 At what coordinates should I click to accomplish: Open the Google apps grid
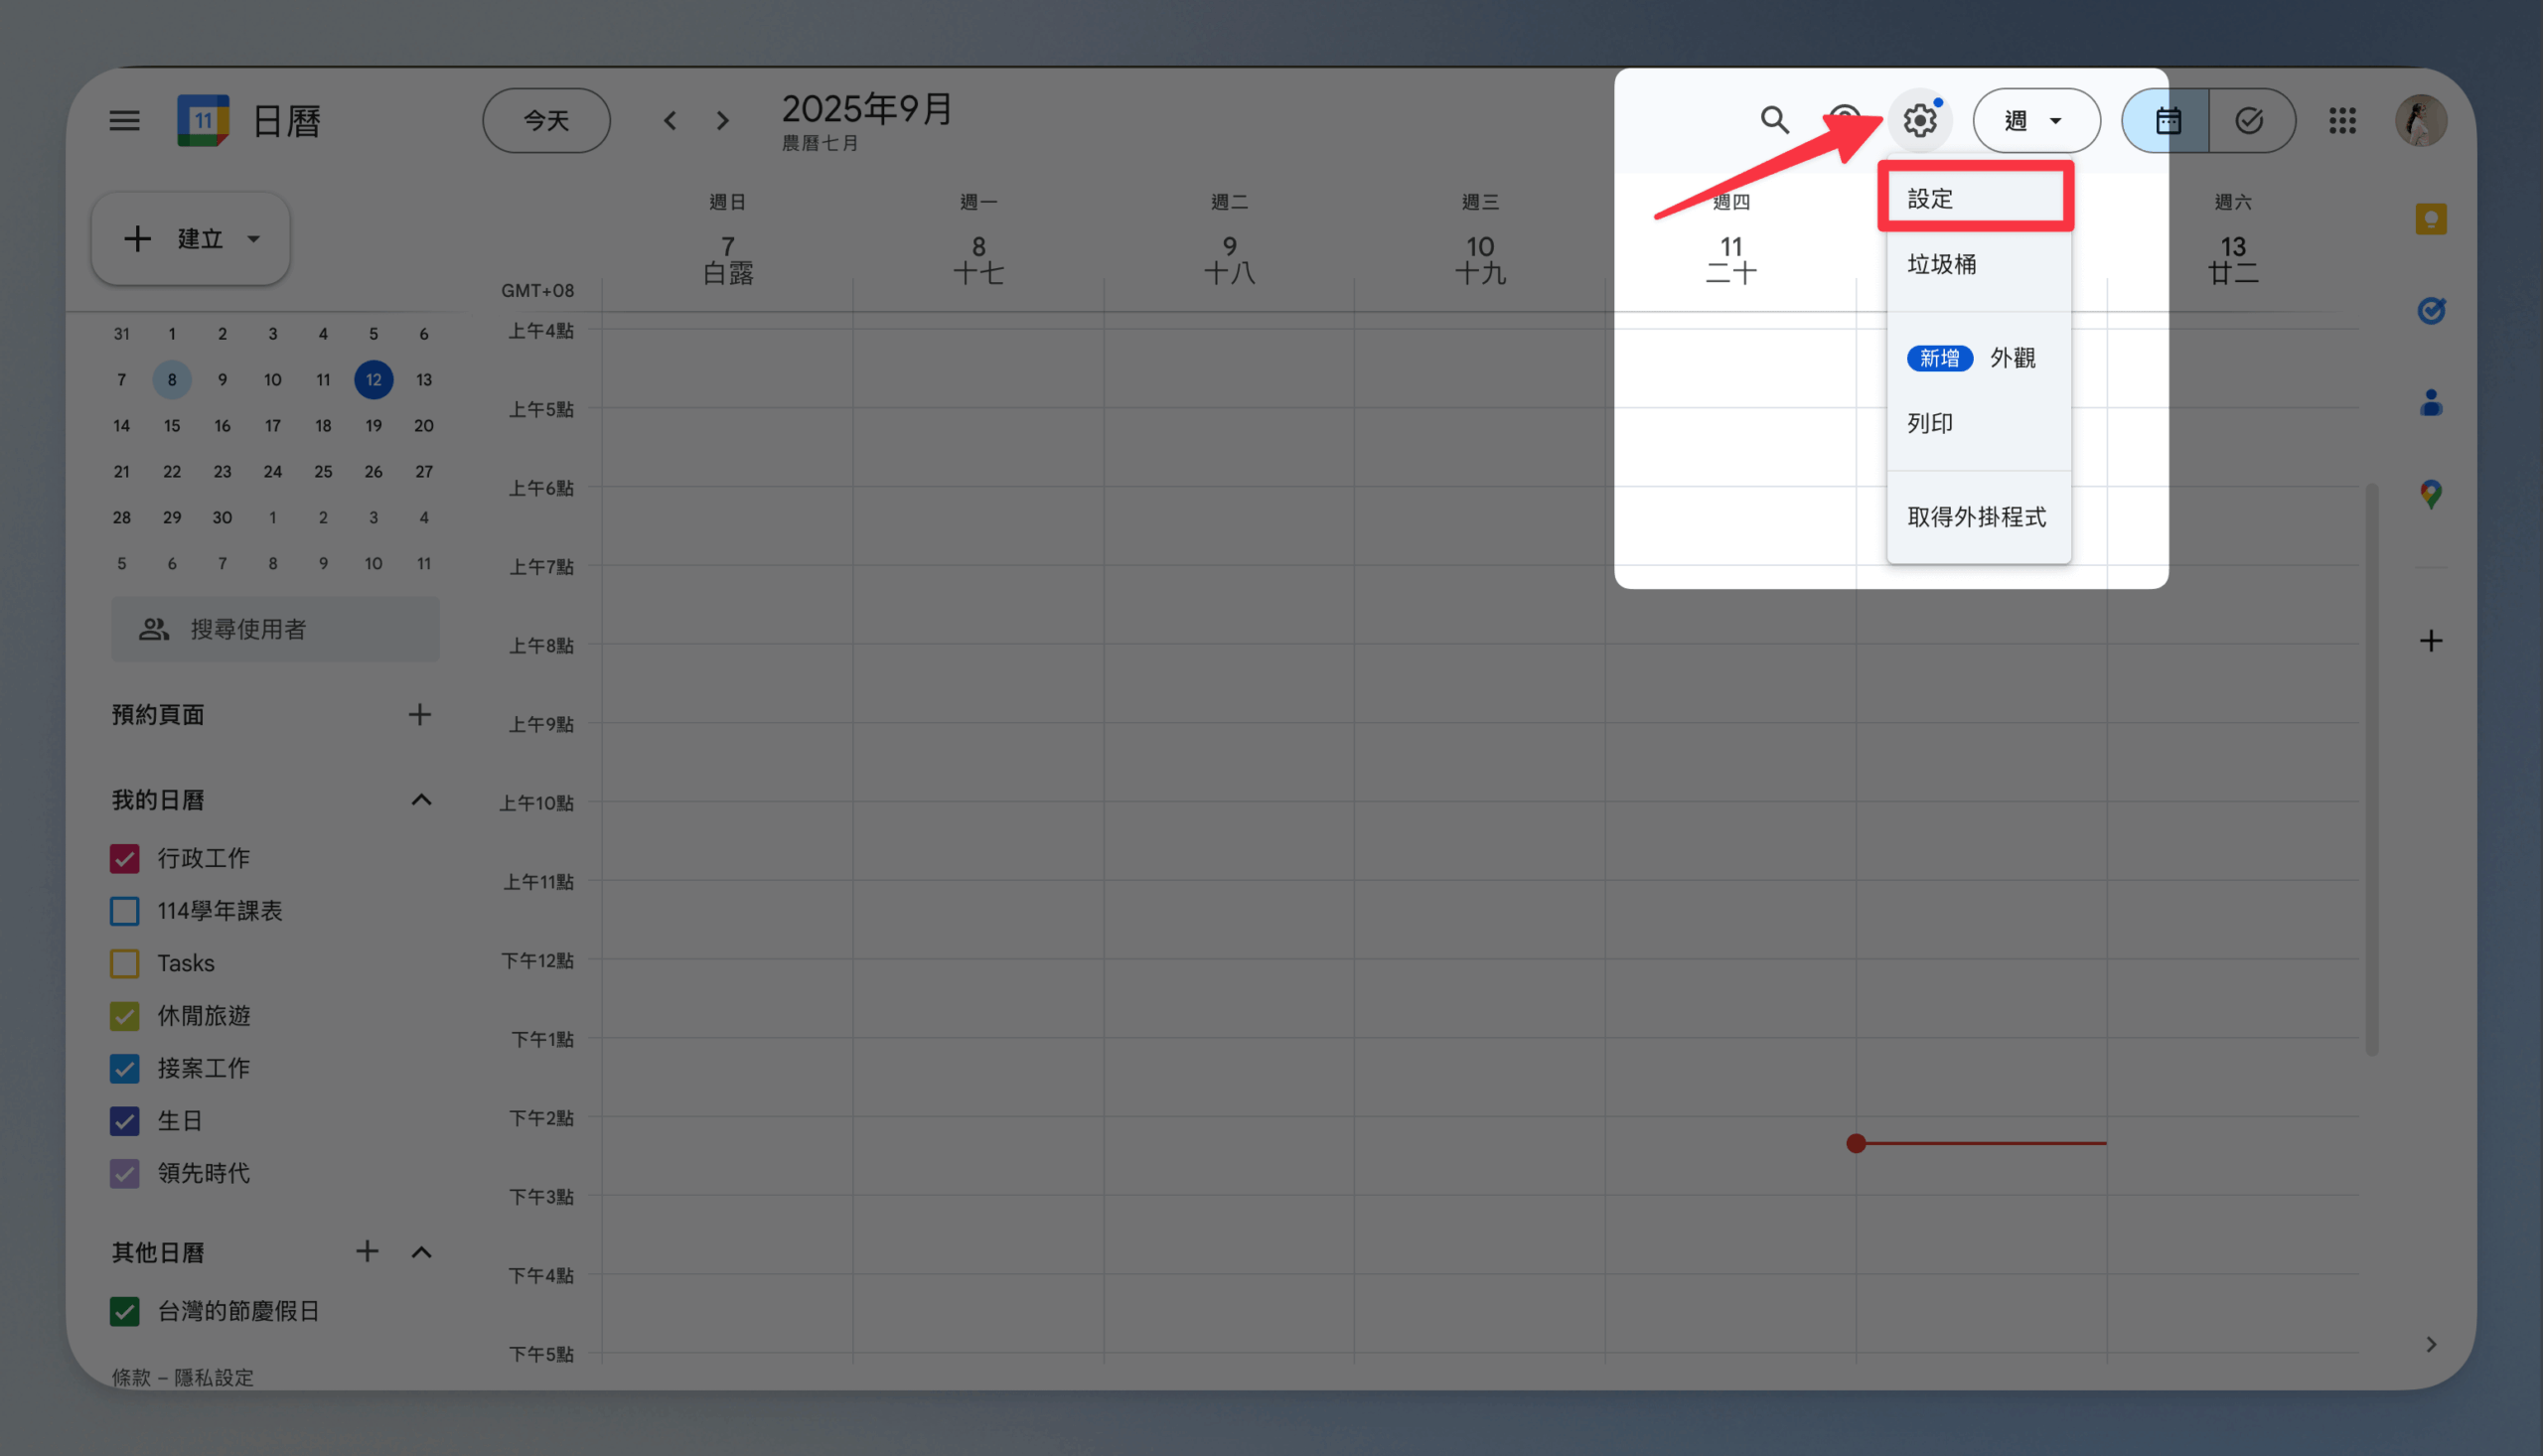click(2342, 121)
